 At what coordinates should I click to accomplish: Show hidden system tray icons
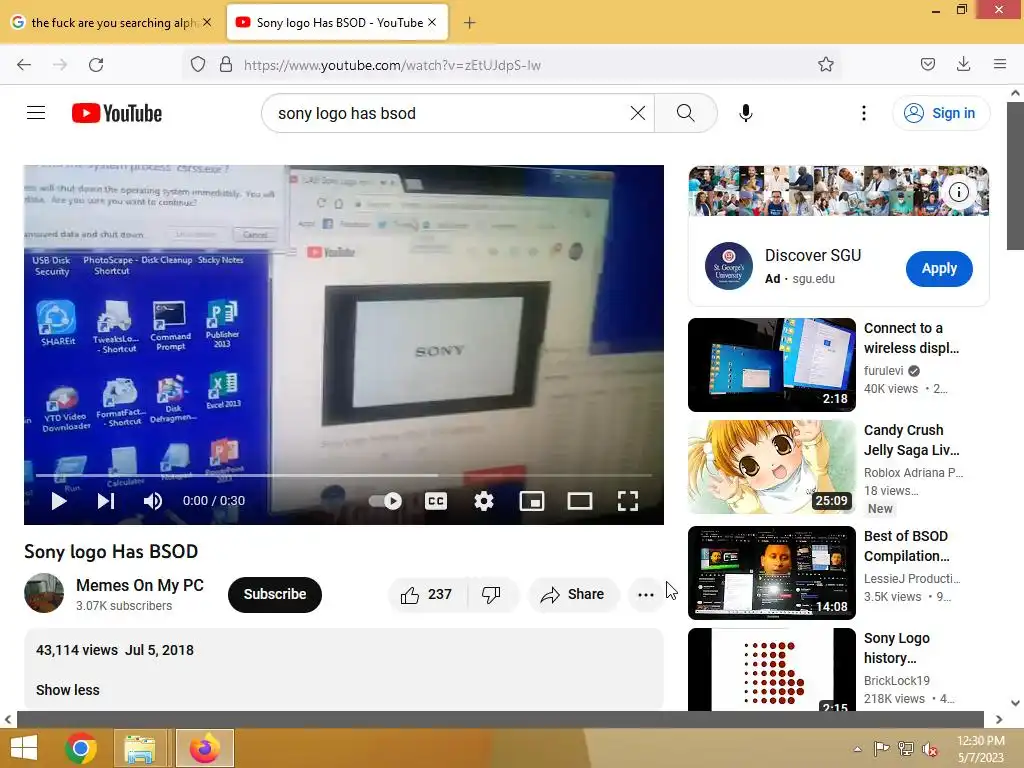tap(857, 749)
